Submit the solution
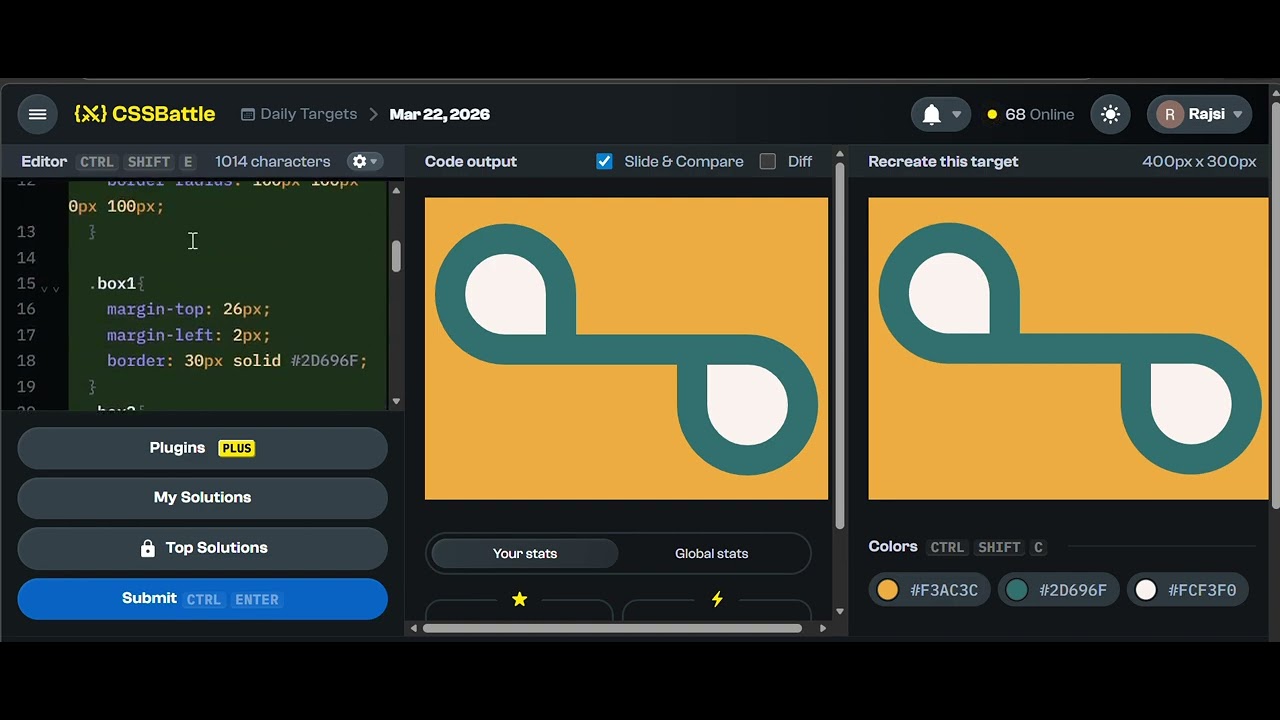This screenshot has height=720, width=1280. tap(202, 599)
